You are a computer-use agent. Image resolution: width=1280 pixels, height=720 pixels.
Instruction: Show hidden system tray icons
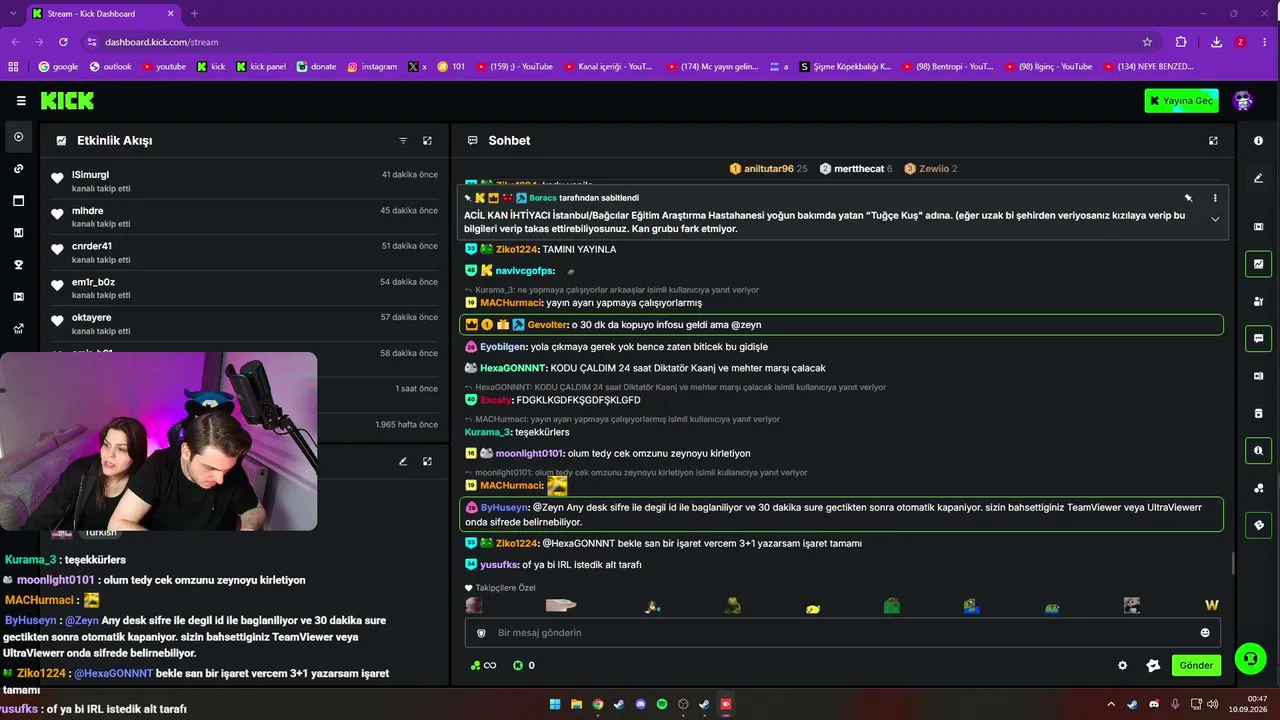(1111, 704)
